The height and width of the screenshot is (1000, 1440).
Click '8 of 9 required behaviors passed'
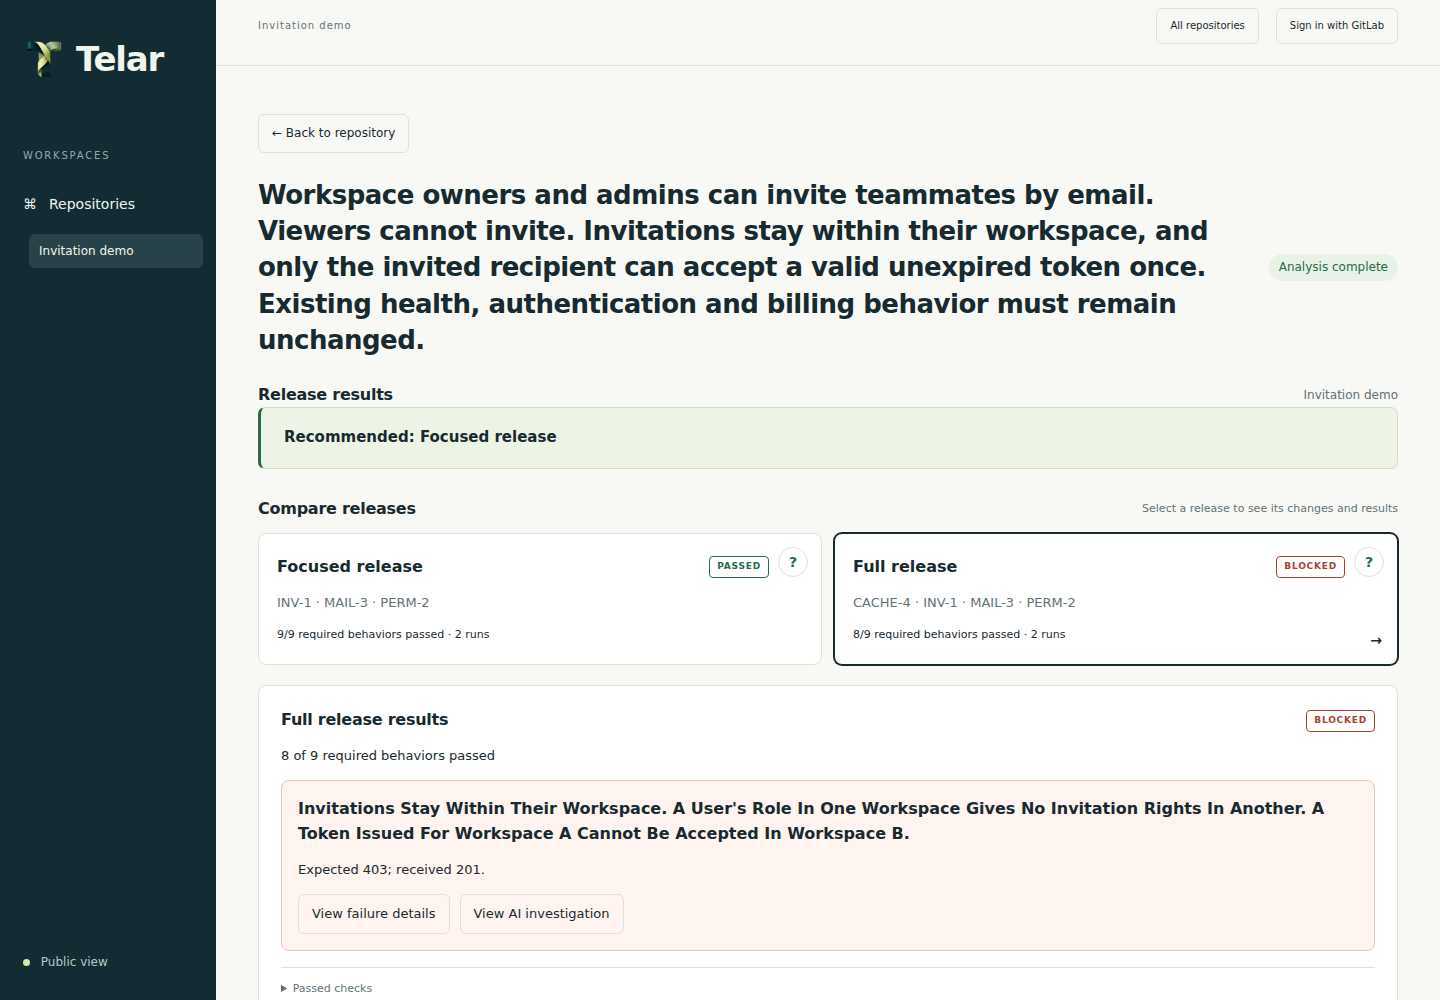pos(388,756)
